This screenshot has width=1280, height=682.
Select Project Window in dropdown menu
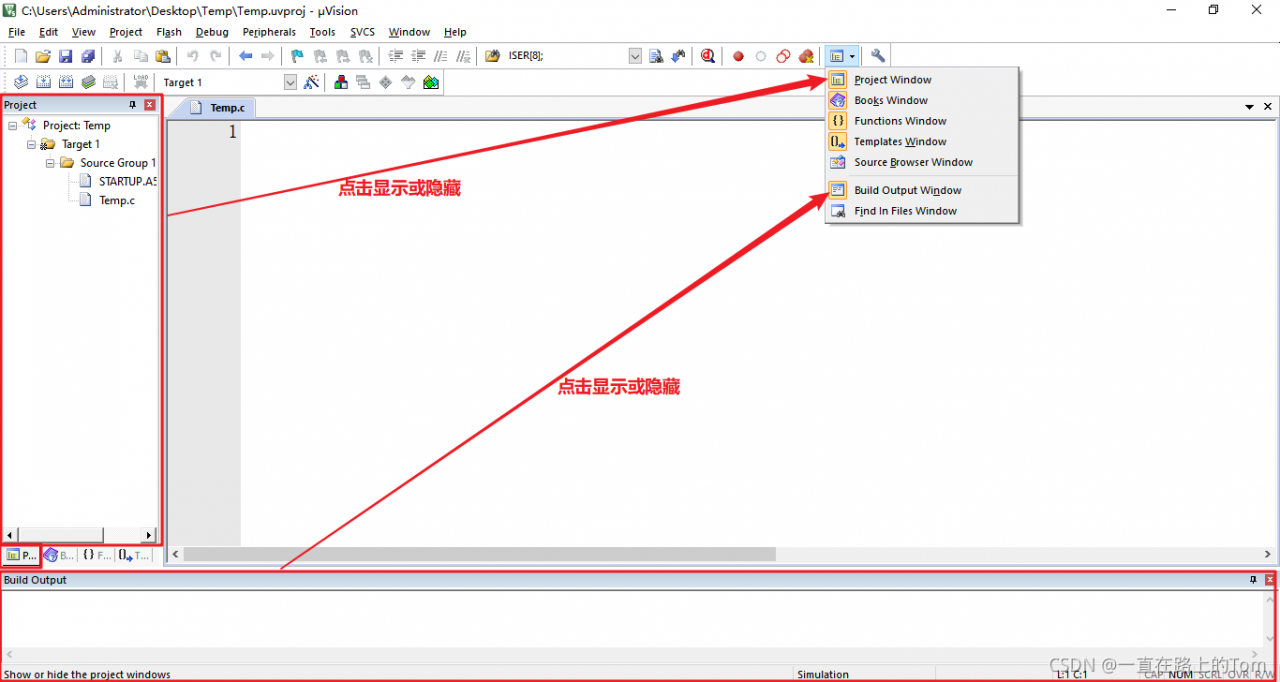pos(921,80)
